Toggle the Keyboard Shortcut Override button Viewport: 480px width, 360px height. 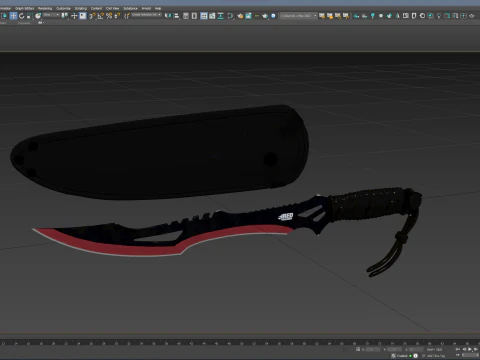pyautogui.click(x=83, y=16)
